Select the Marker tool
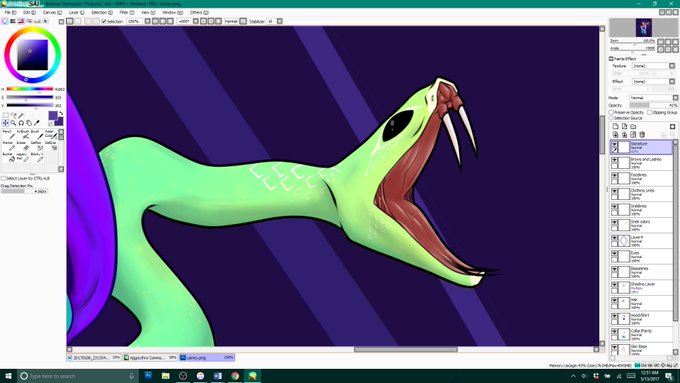The image size is (680, 383). 8,146
